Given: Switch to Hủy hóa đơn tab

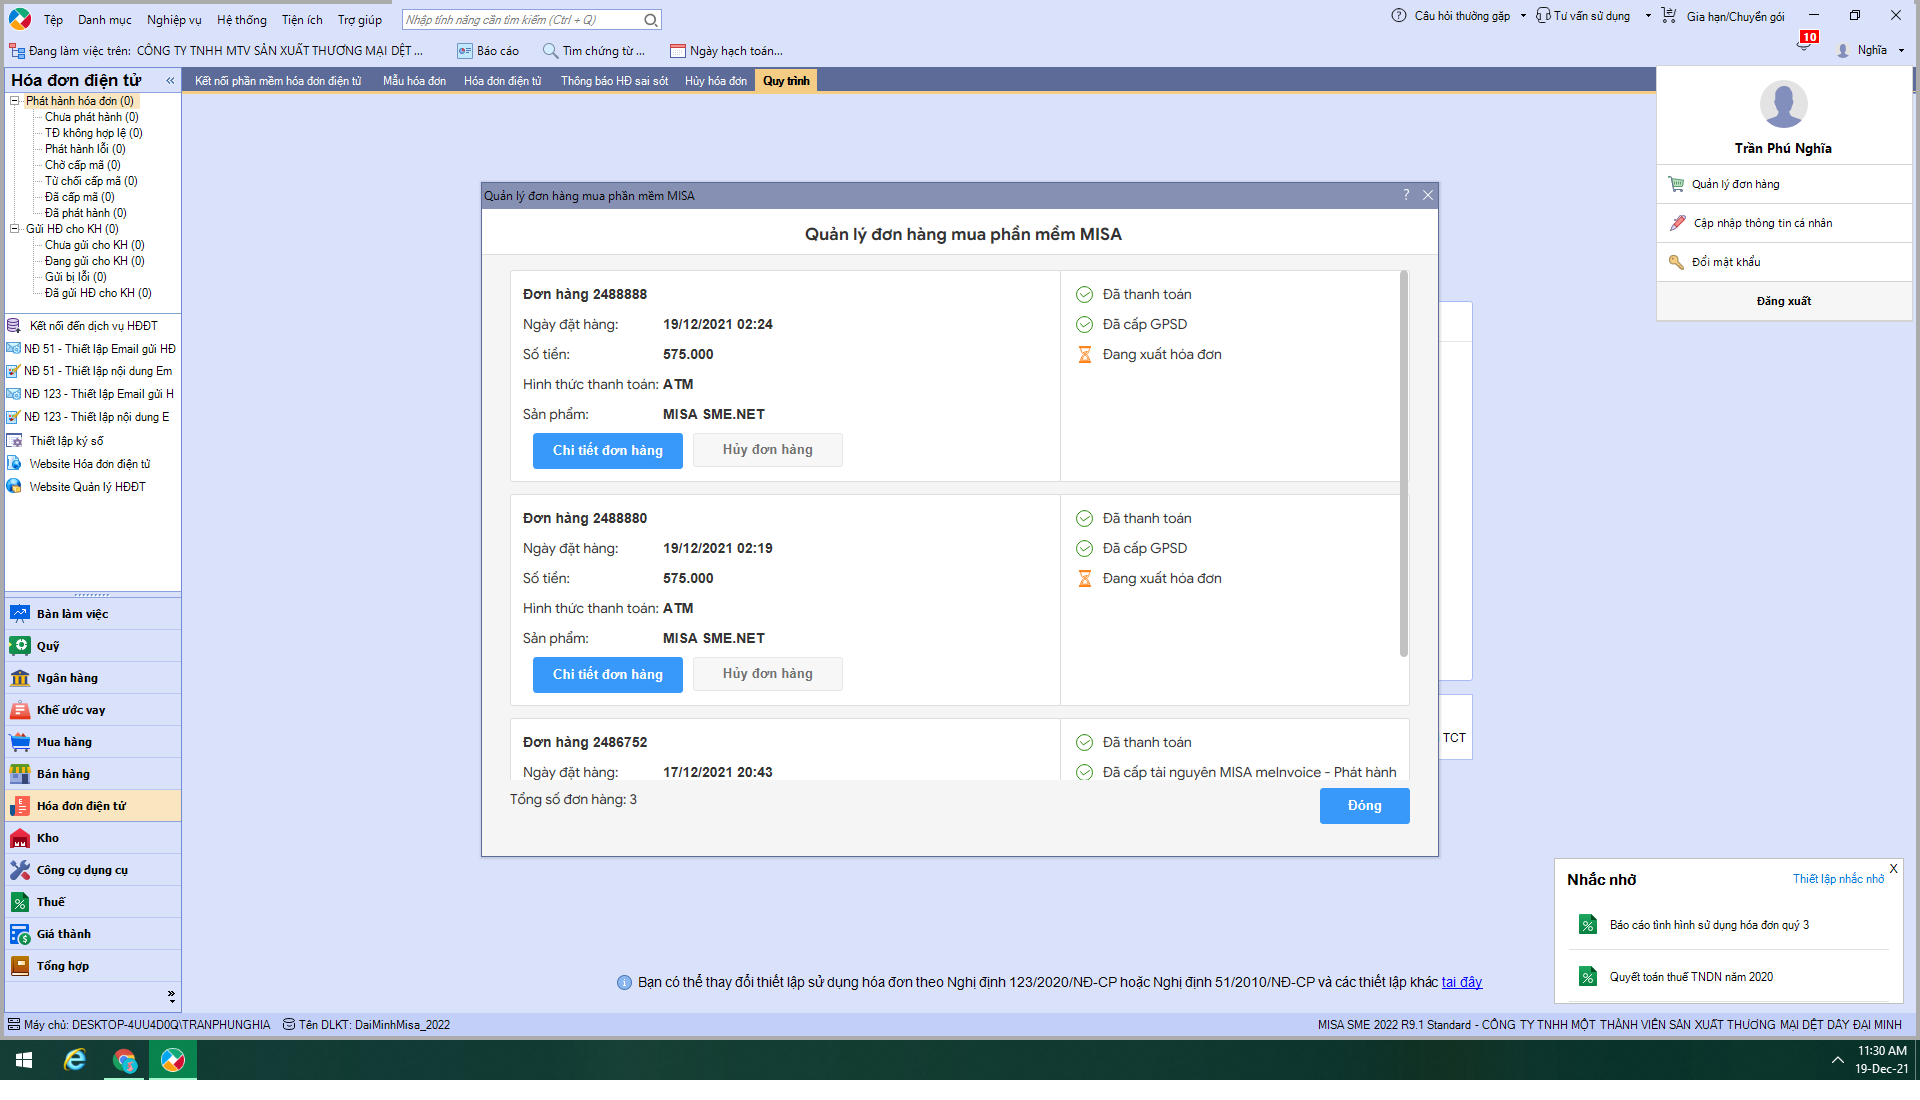Looking at the screenshot, I should pos(716,81).
